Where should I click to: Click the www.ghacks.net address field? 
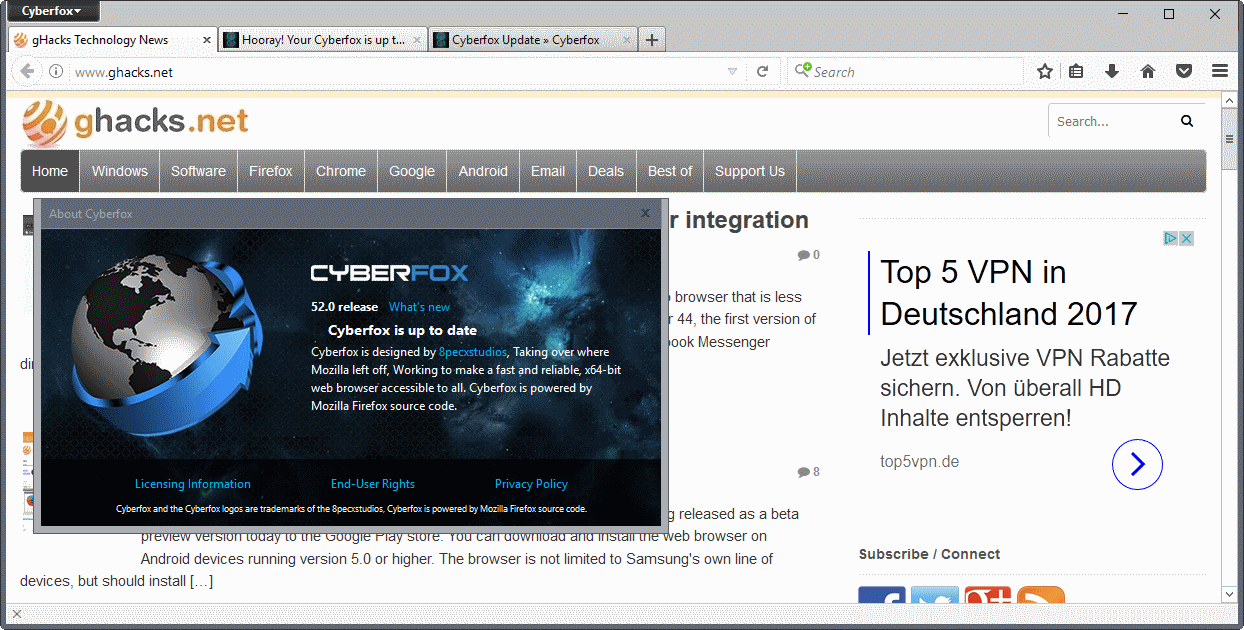pyautogui.click(x=395, y=72)
